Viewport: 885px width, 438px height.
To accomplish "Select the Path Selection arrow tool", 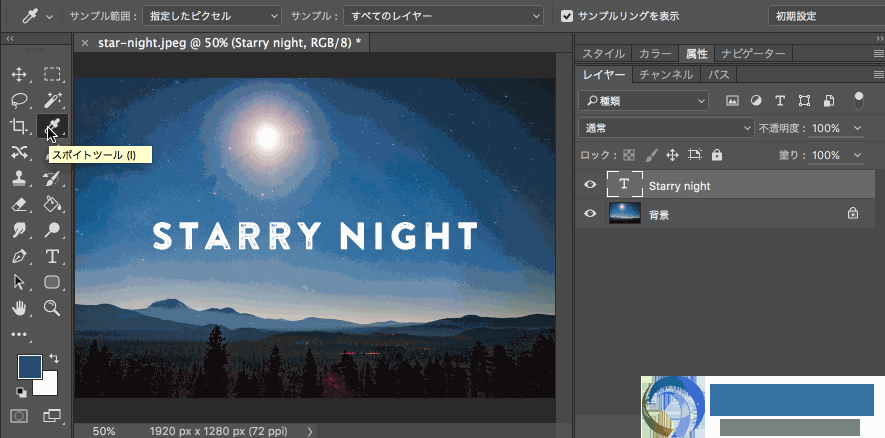I will coord(19,282).
